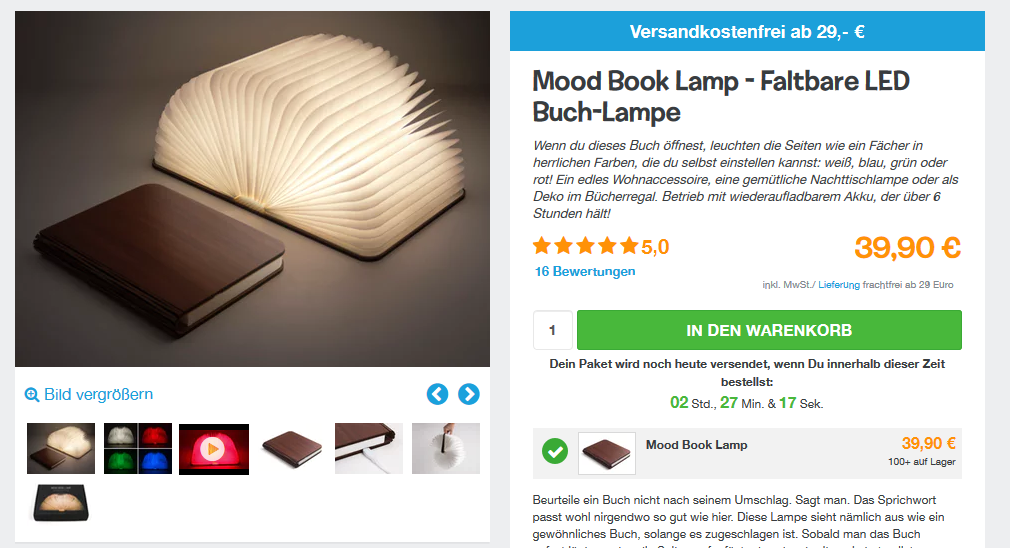Open the 16 Bewertungen reviews link

(x=585, y=272)
